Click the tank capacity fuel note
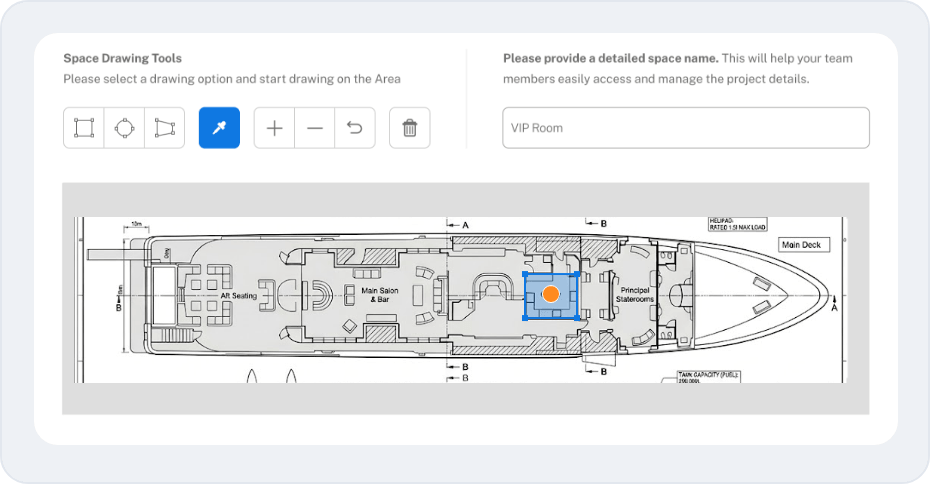Viewport: 930px width, 484px height. [709, 377]
